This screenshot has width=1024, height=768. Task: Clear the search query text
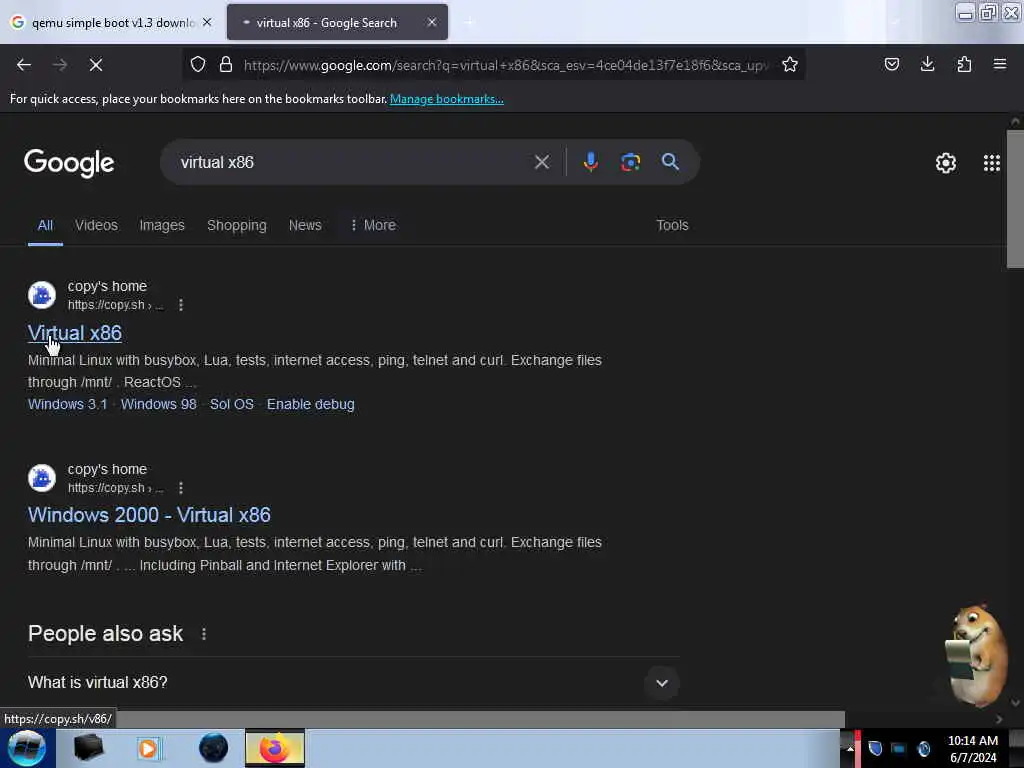[541, 162]
